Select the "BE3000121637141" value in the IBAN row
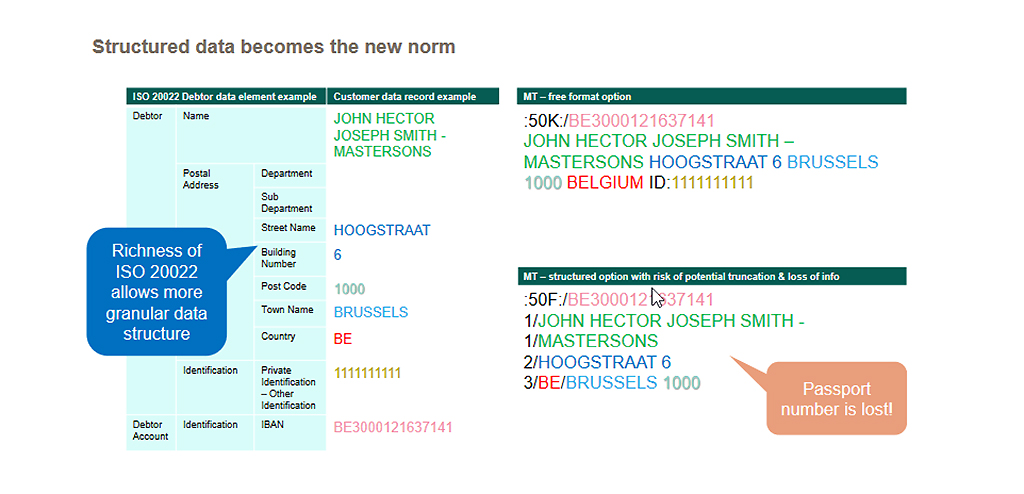The width and height of the screenshot is (1024, 494). click(x=392, y=427)
